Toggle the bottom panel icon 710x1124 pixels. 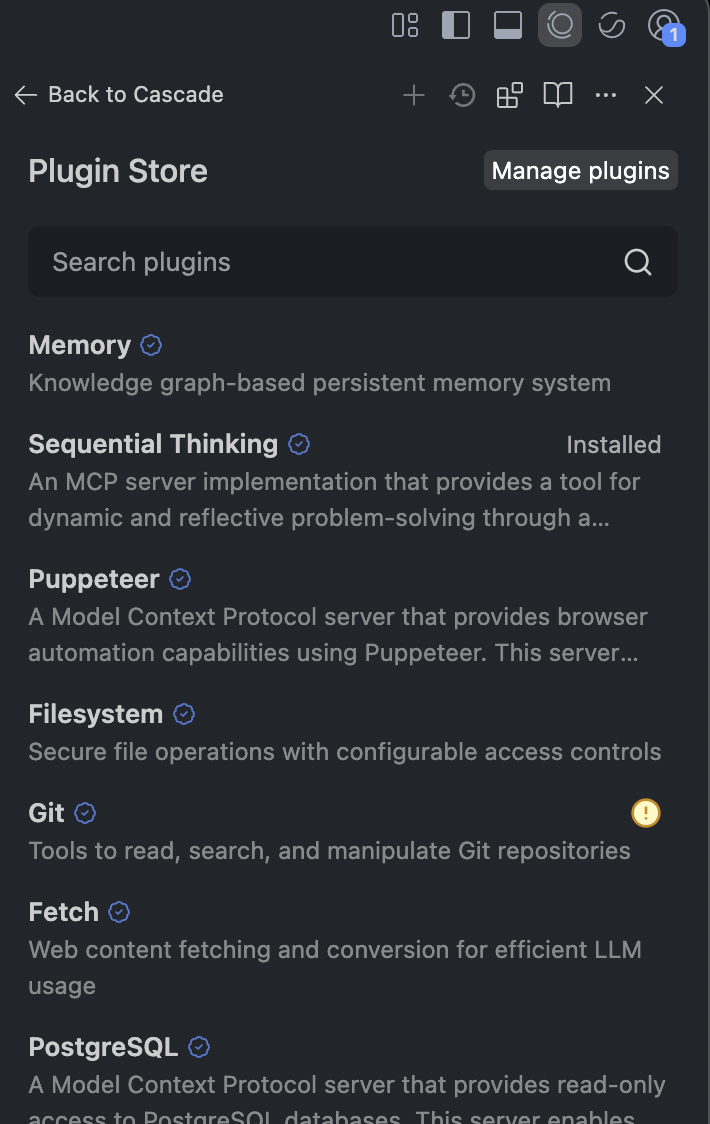[x=508, y=26]
